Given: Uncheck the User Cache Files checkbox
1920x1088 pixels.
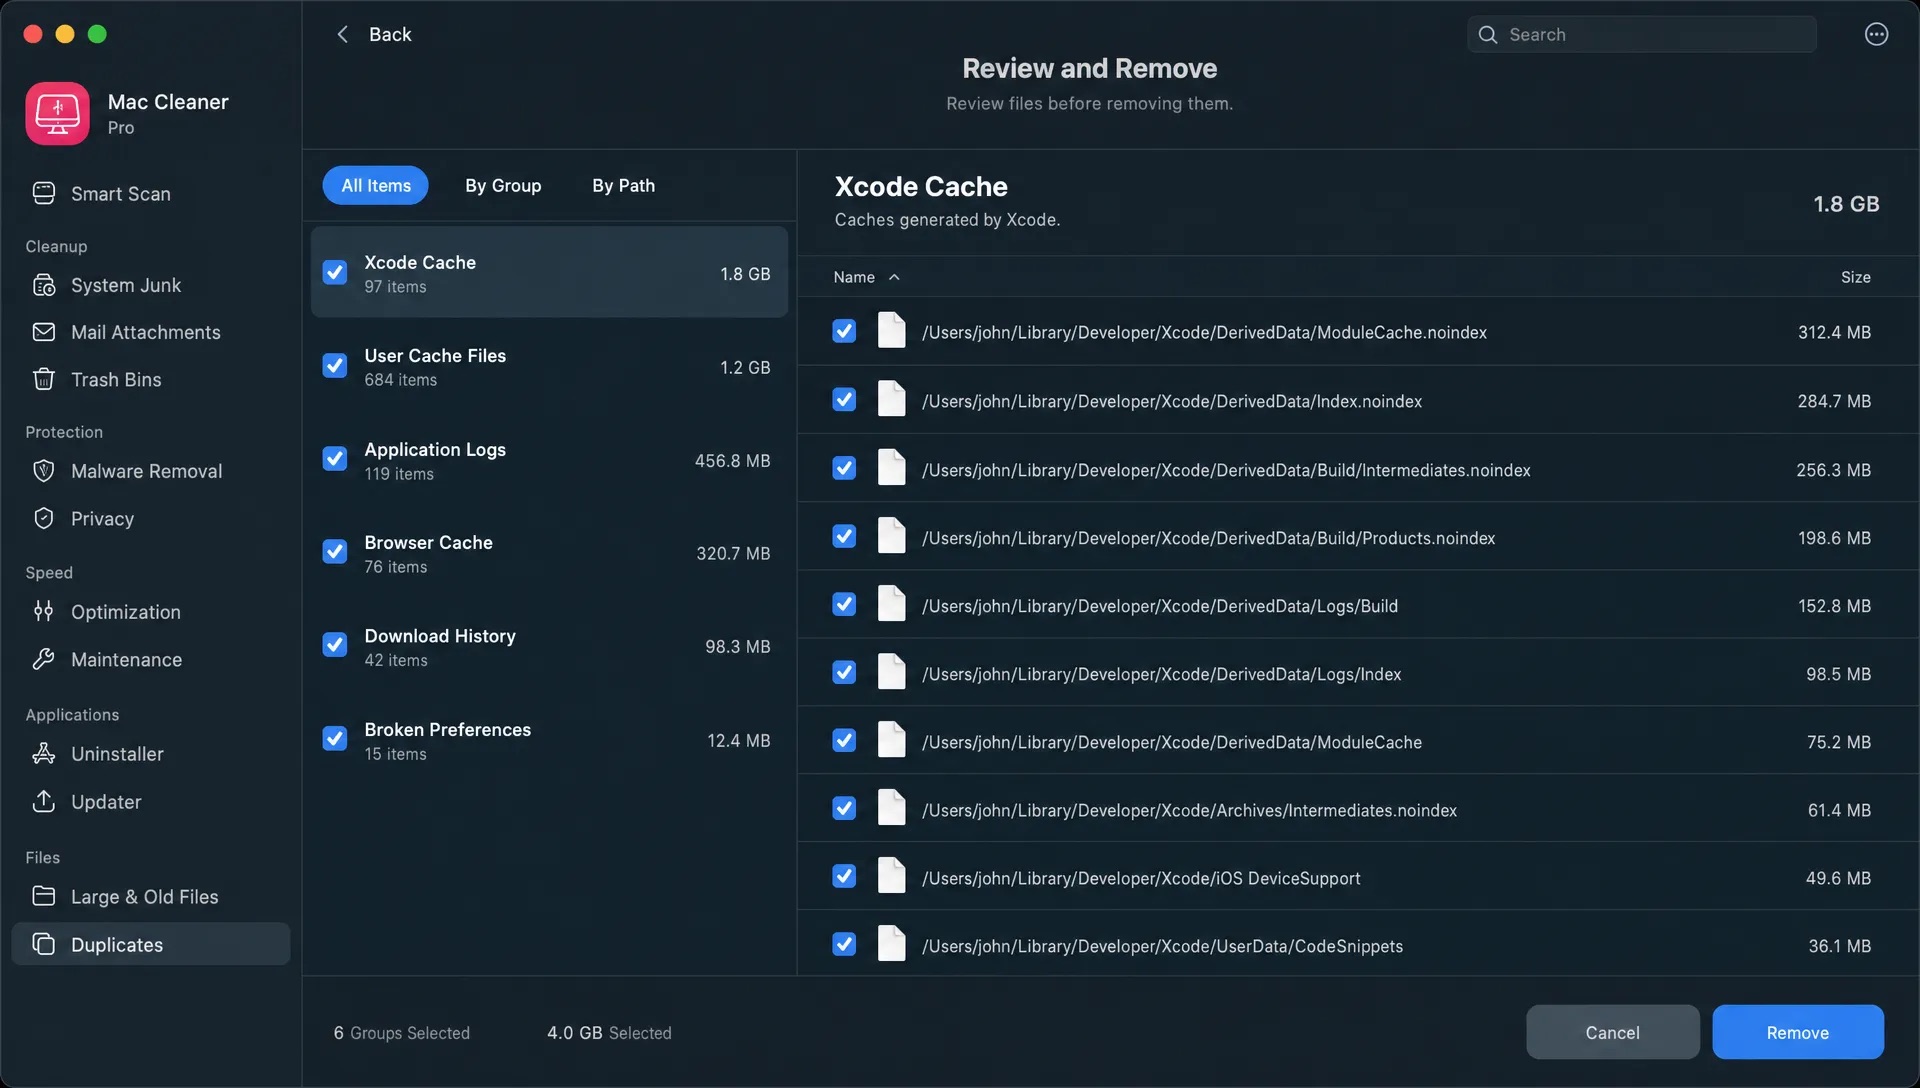Looking at the screenshot, I should click(x=335, y=365).
